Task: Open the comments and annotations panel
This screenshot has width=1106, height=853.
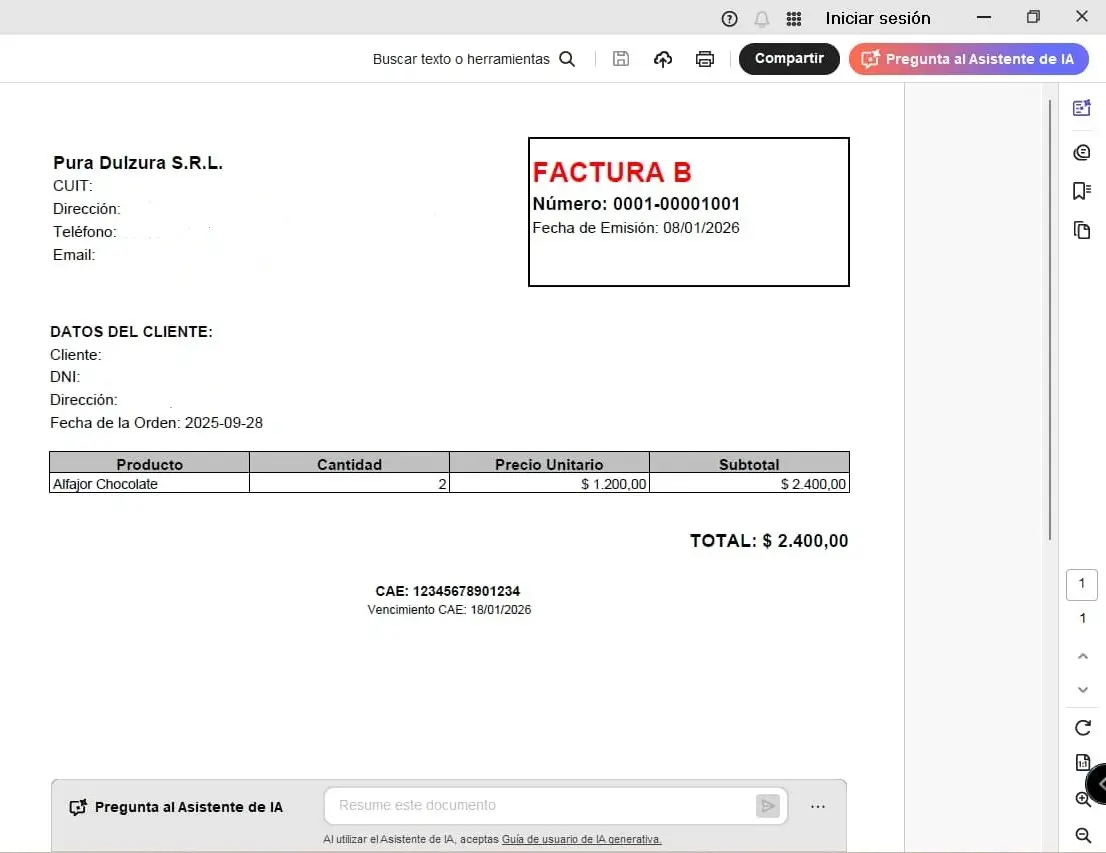Action: point(1082,152)
